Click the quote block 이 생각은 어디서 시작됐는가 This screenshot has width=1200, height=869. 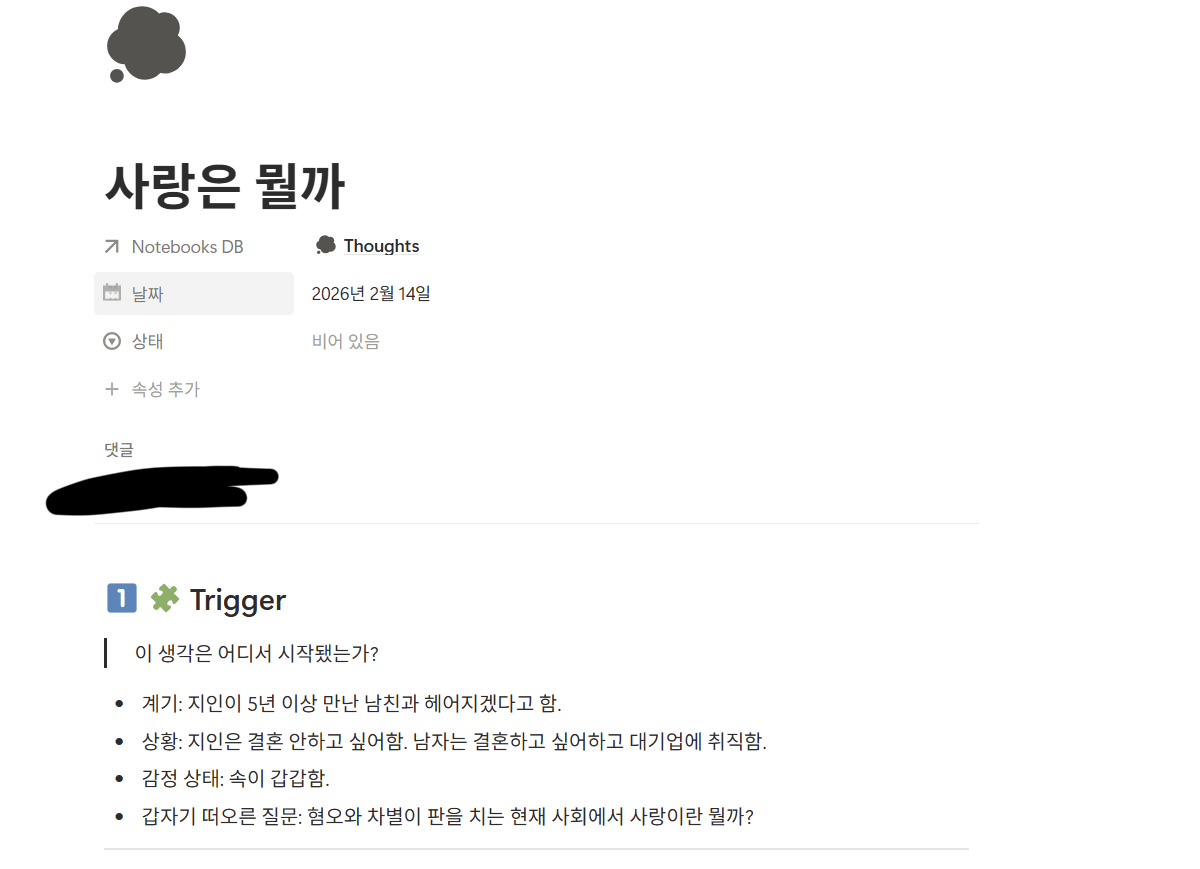point(256,654)
